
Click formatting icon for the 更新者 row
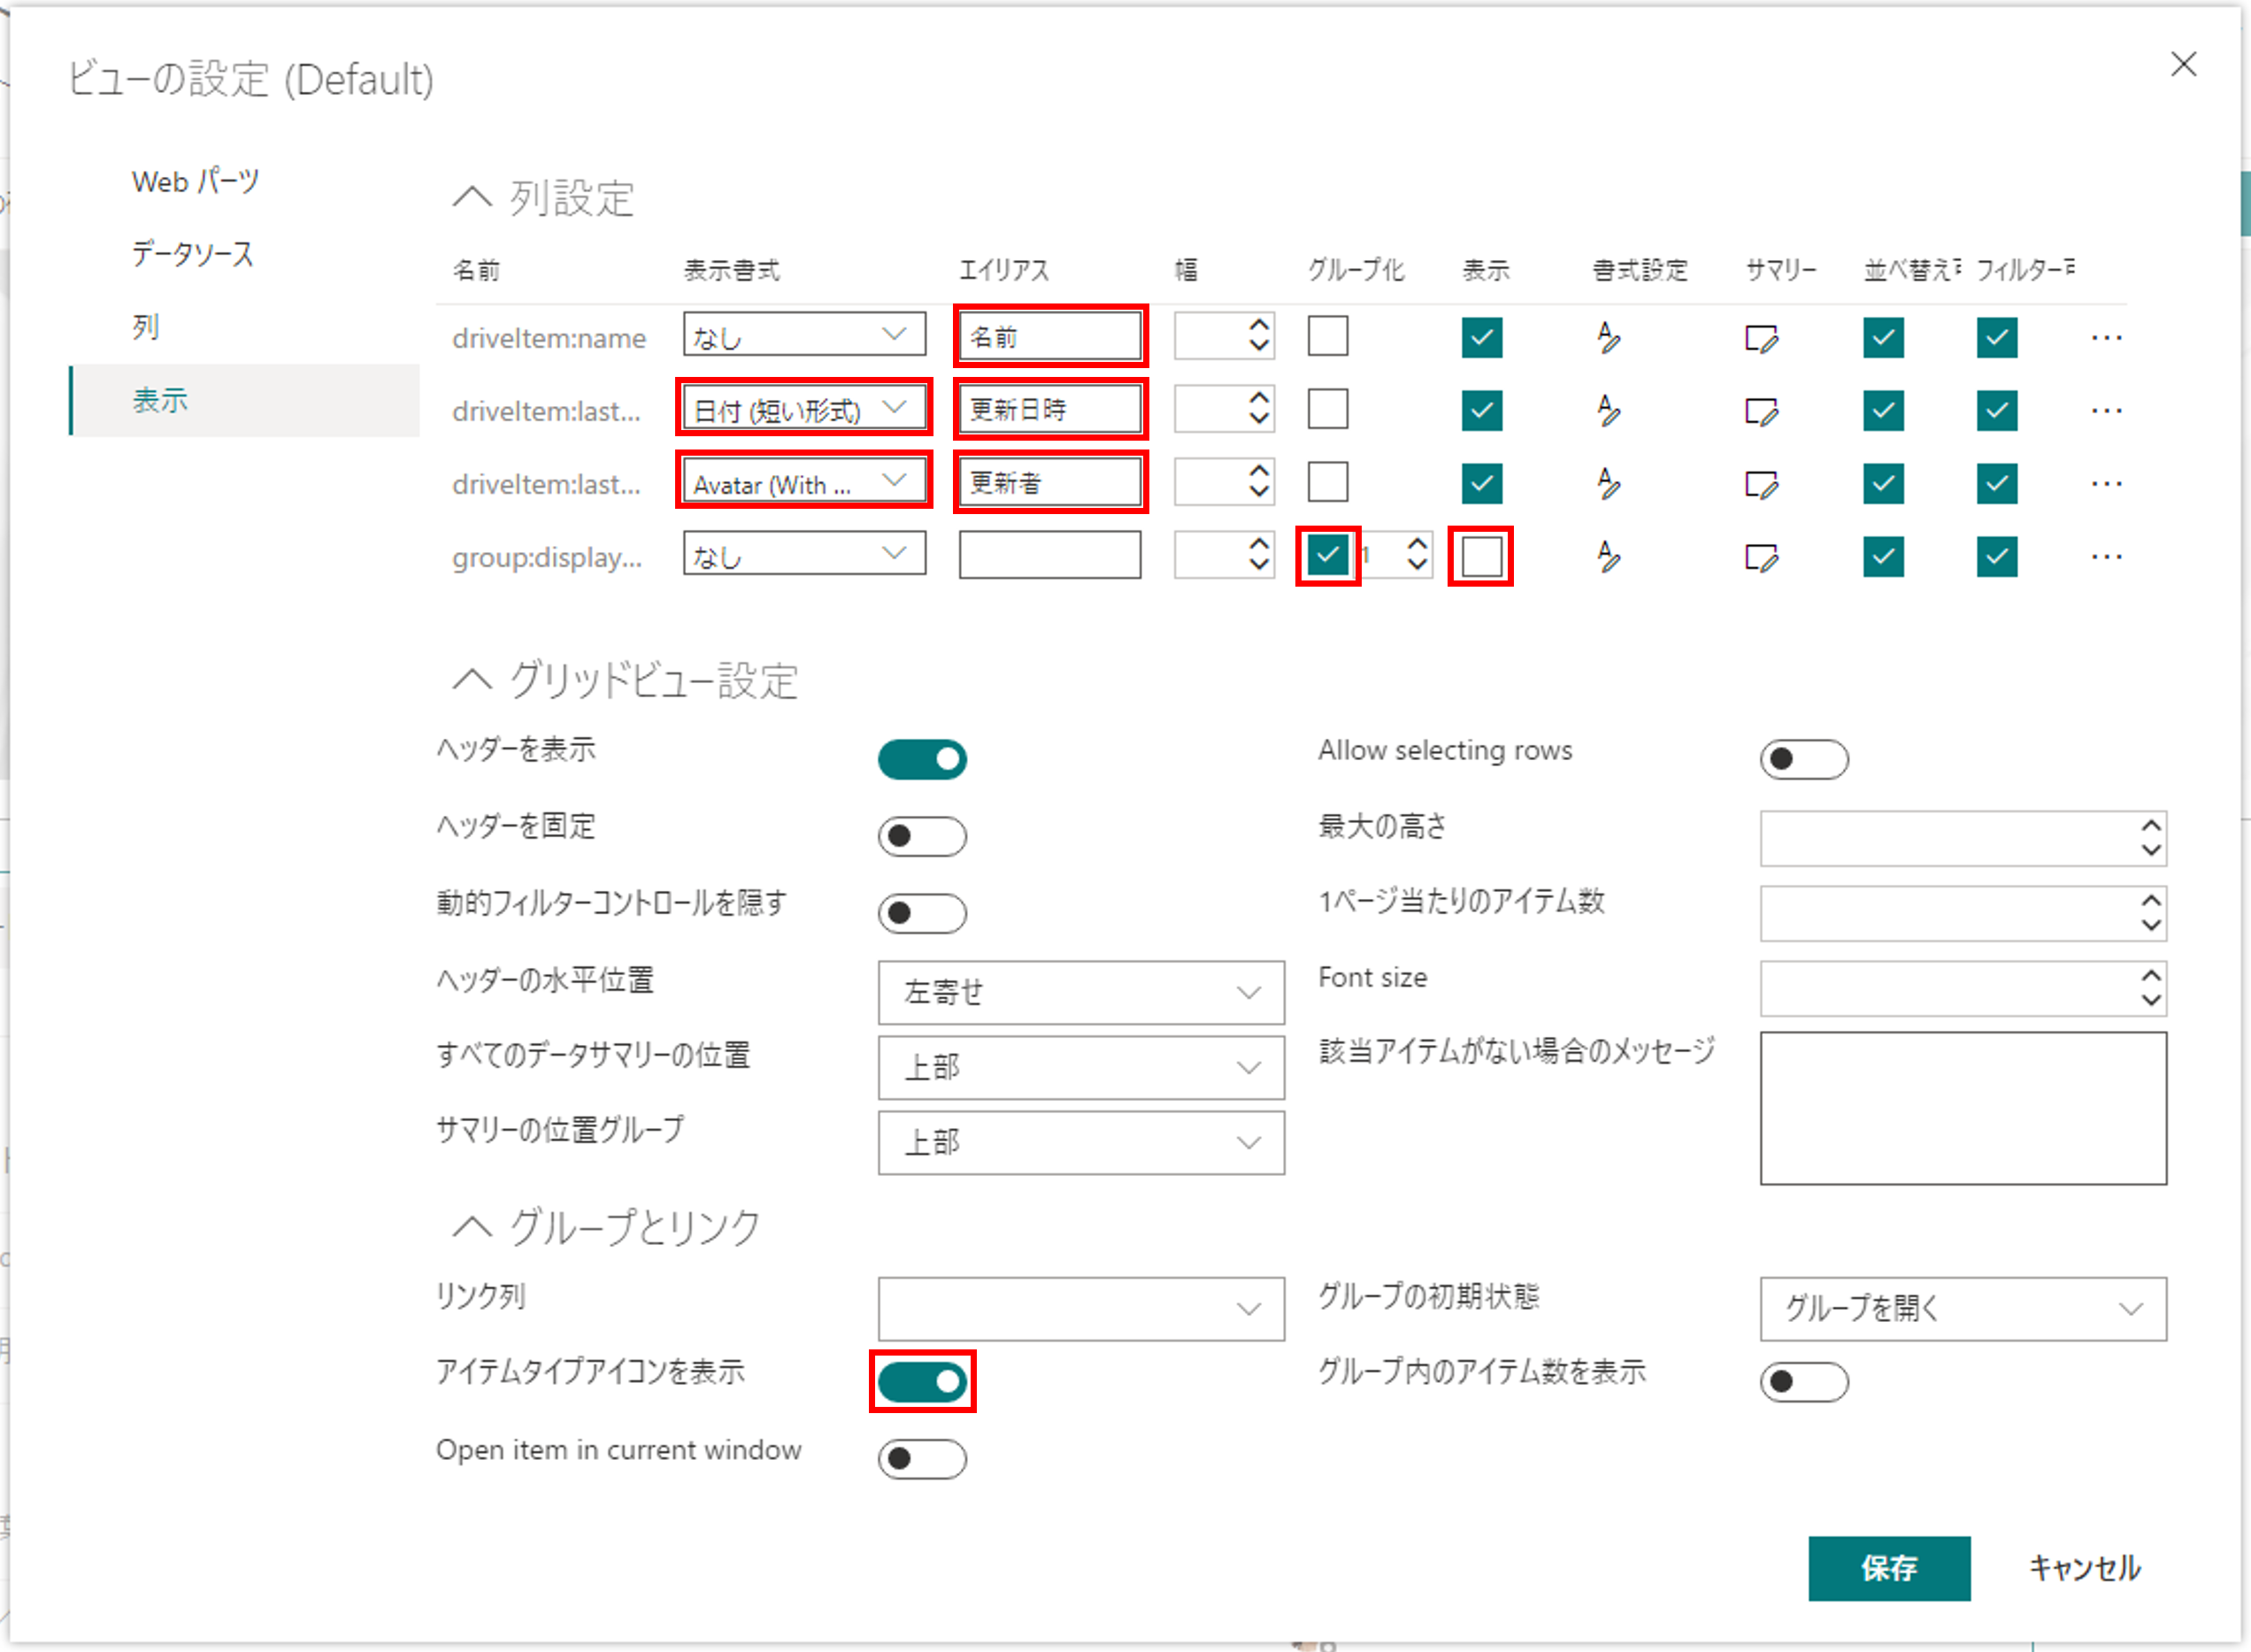coord(1608,484)
